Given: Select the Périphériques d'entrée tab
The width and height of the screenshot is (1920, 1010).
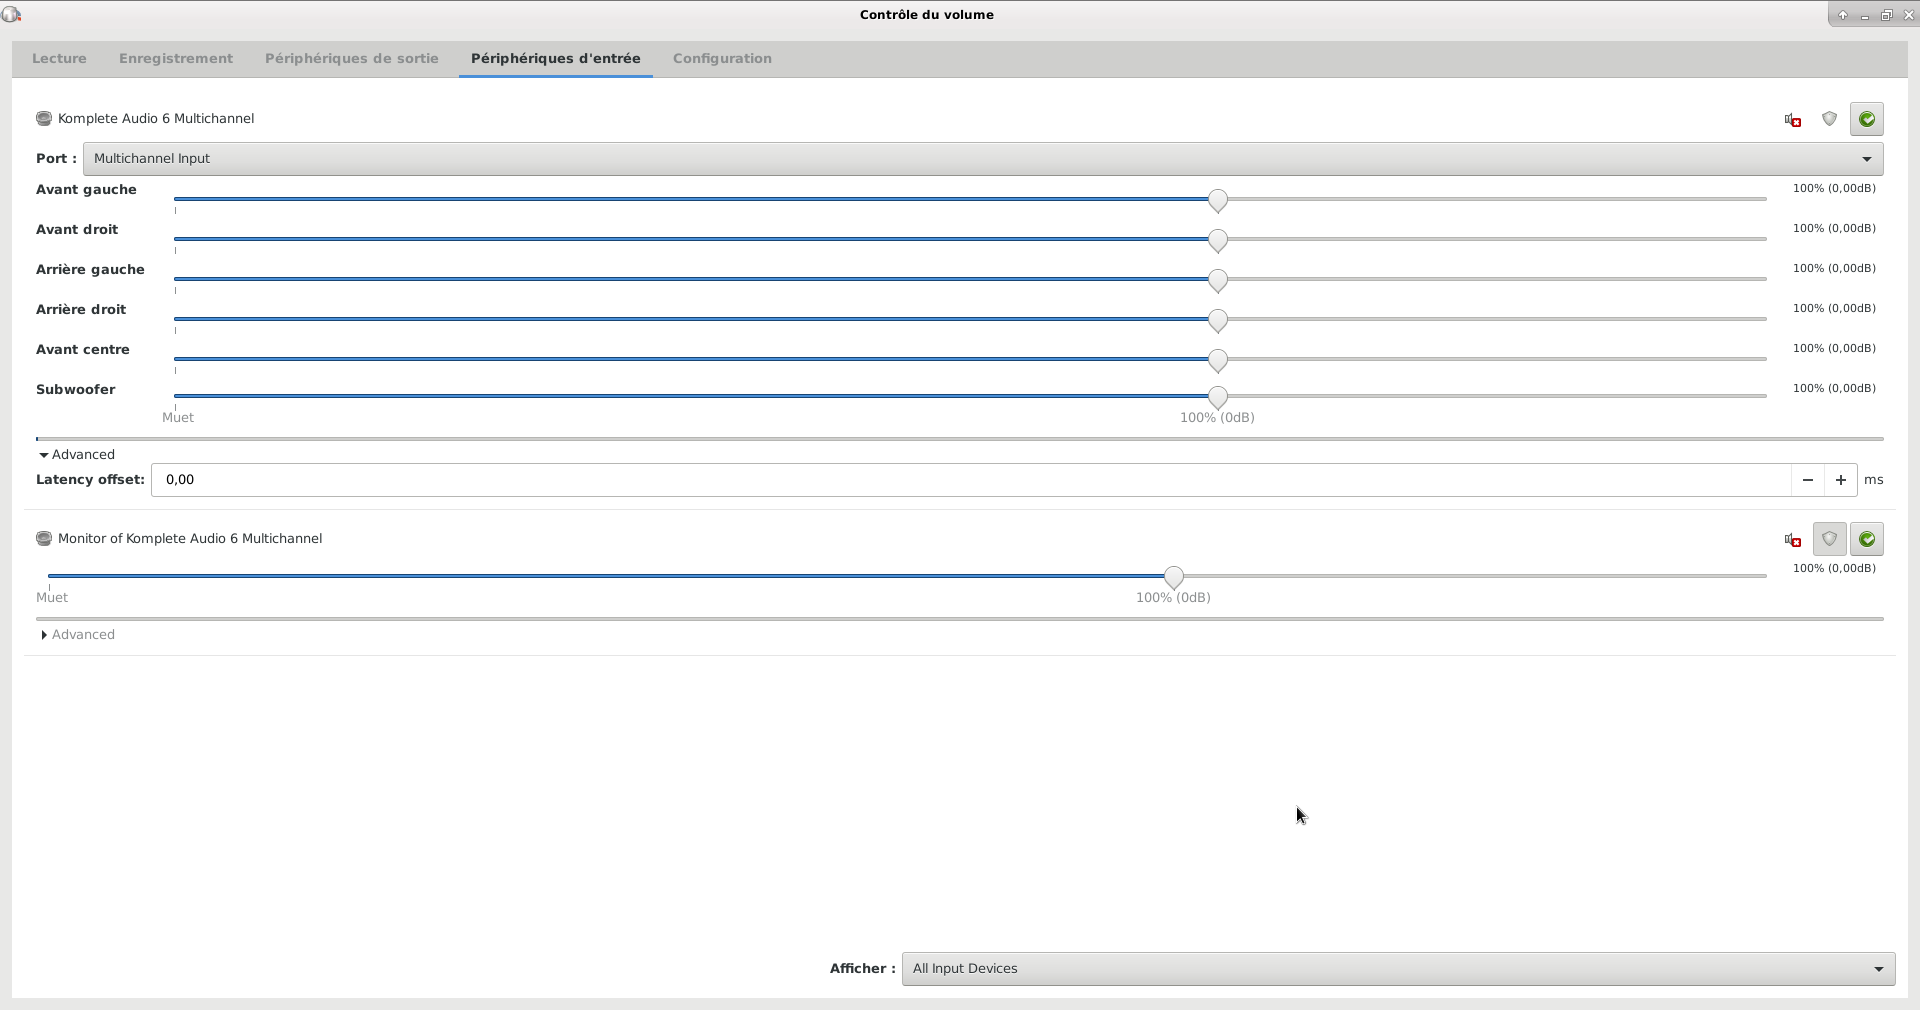Looking at the screenshot, I should point(556,59).
